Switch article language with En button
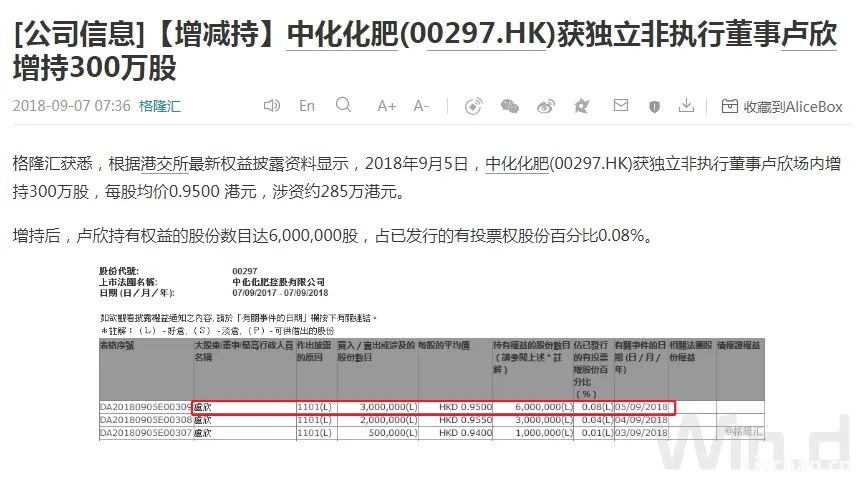 [307, 106]
